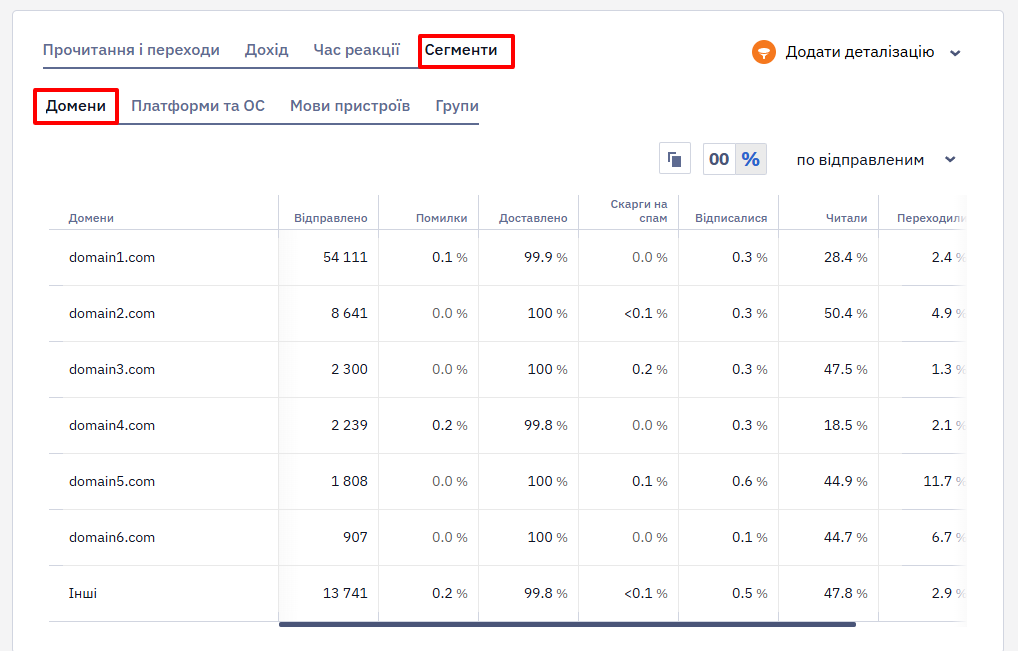Select the 'Домени' sub-tab
1018x651 pixels.
pos(75,106)
